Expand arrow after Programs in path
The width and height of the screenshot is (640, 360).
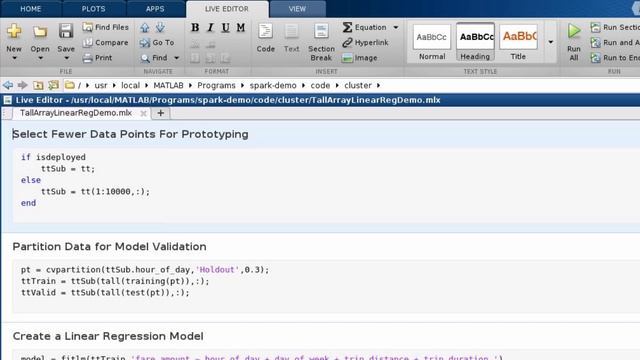[x=242, y=85]
